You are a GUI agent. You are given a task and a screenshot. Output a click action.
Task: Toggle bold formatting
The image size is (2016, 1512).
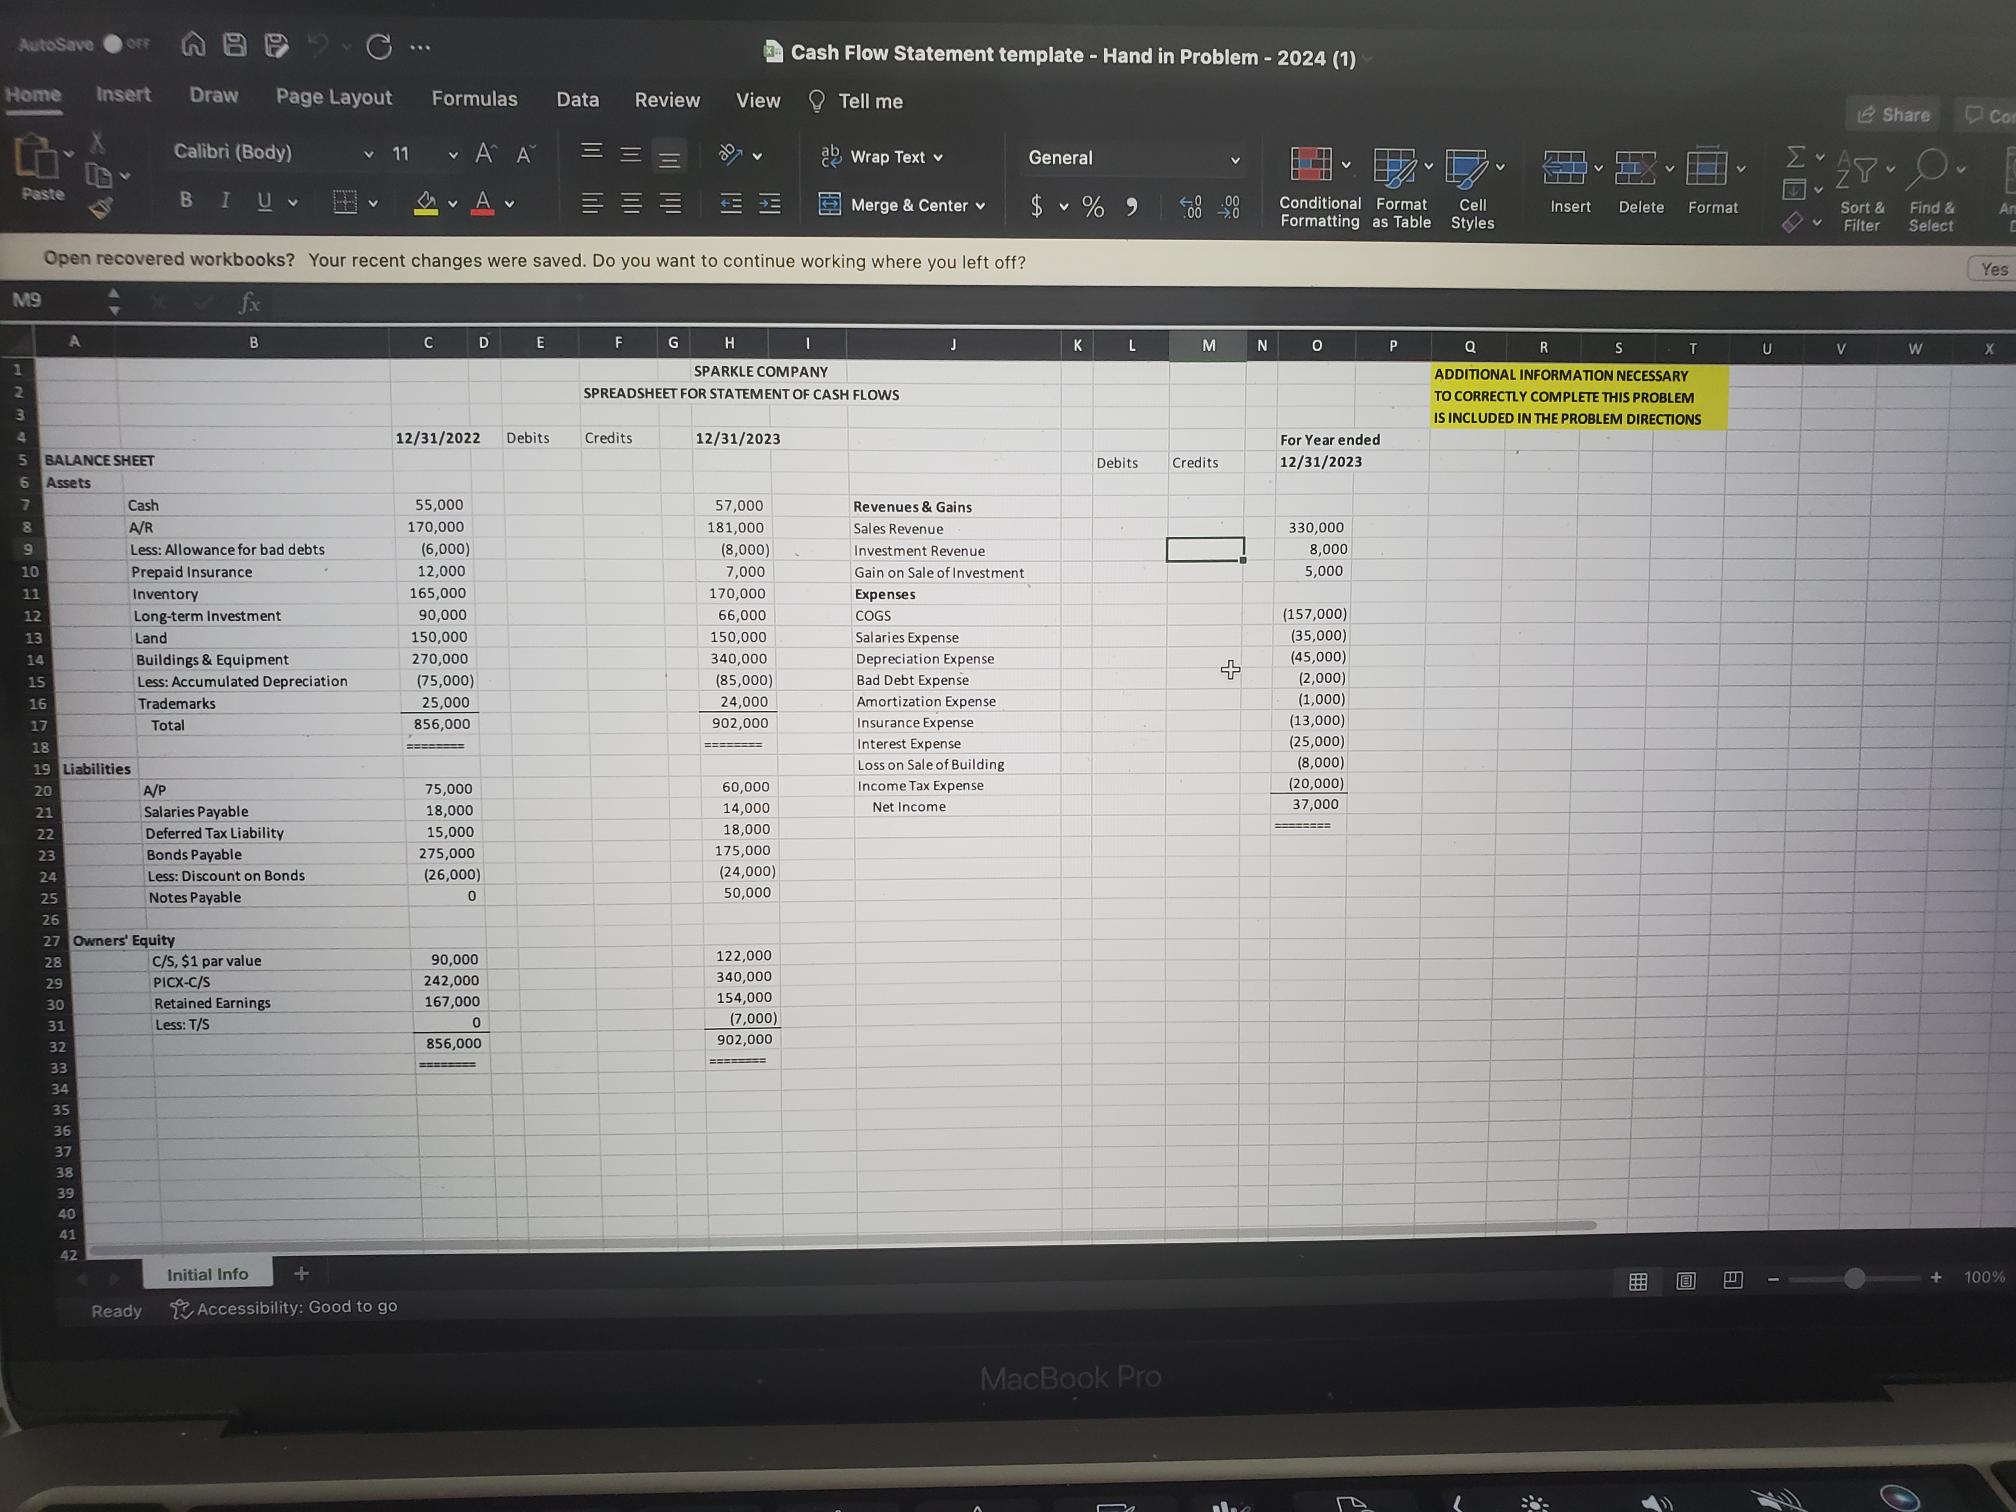coord(185,200)
